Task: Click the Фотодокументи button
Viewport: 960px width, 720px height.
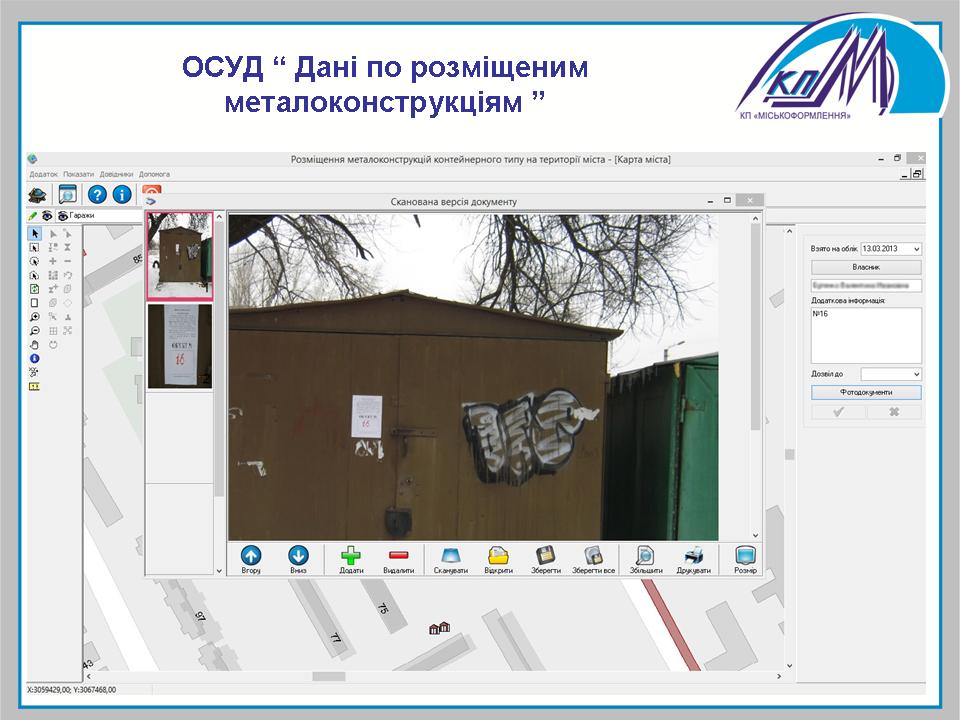Action: coord(866,393)
